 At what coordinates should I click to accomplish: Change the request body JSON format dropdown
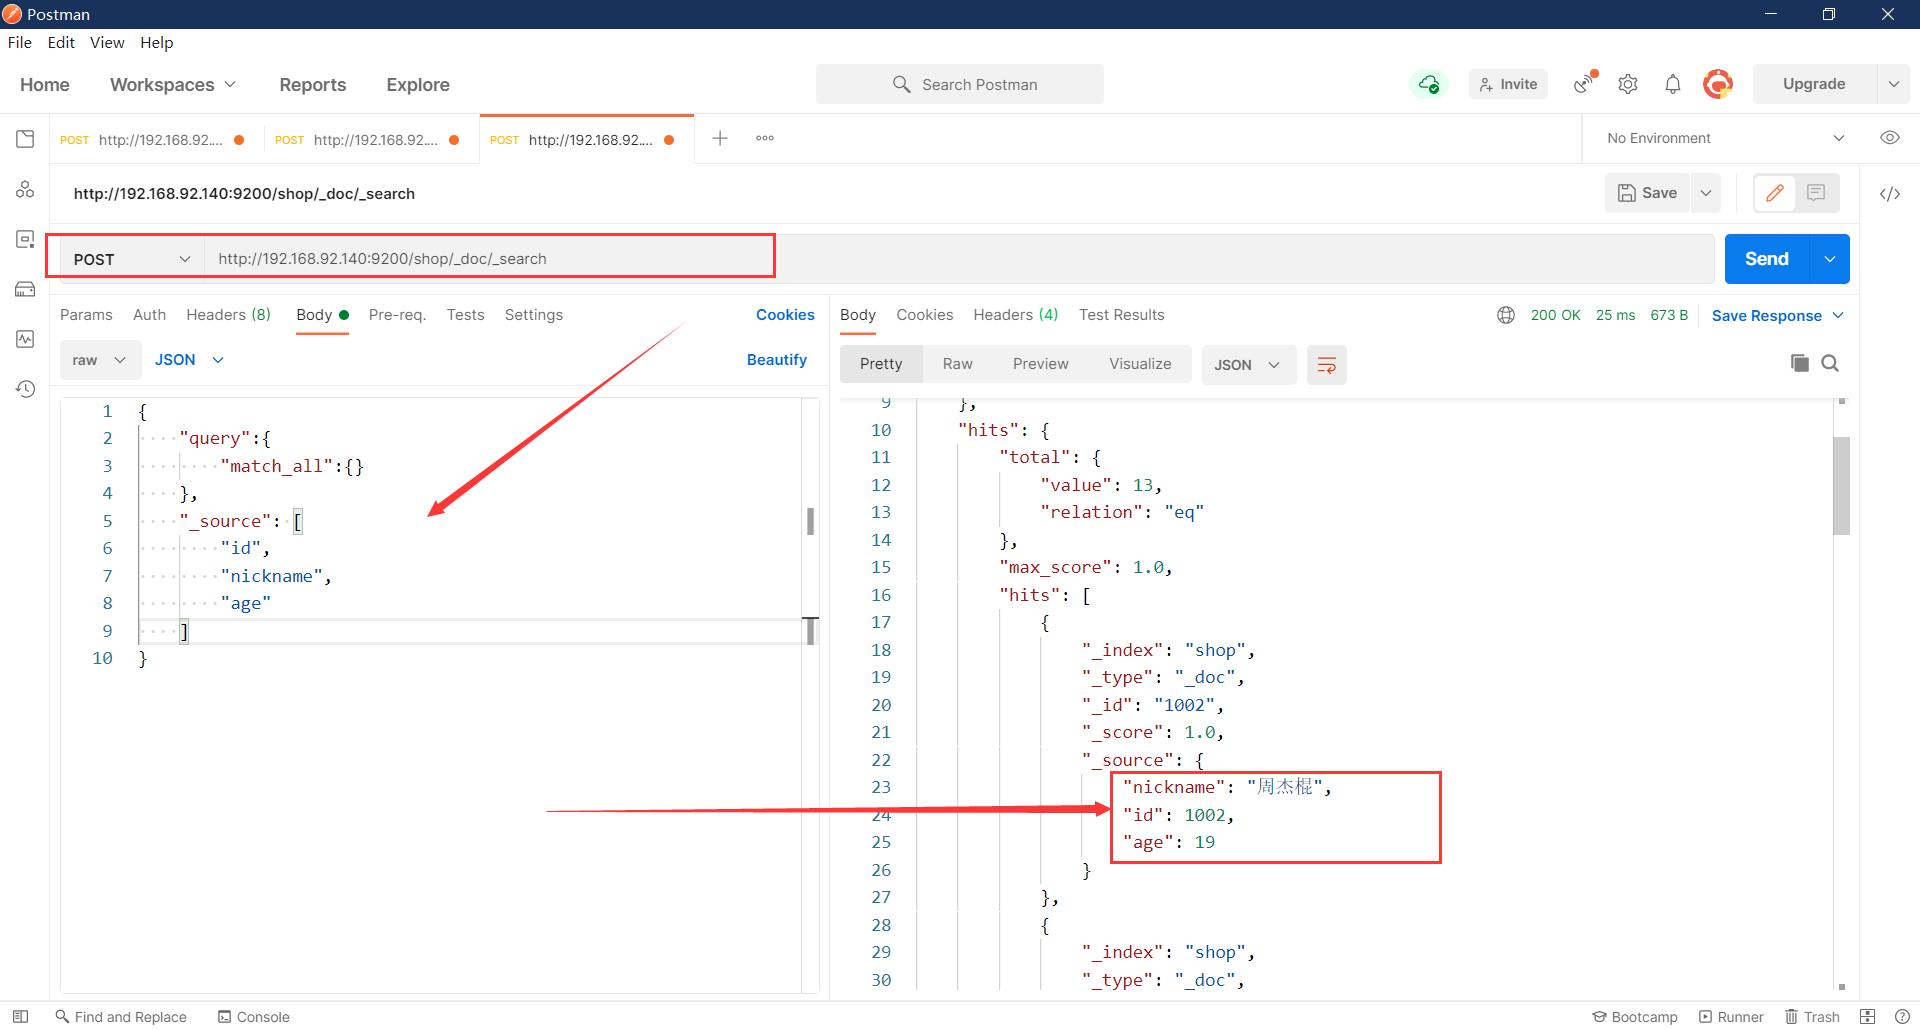coord(189,360)
